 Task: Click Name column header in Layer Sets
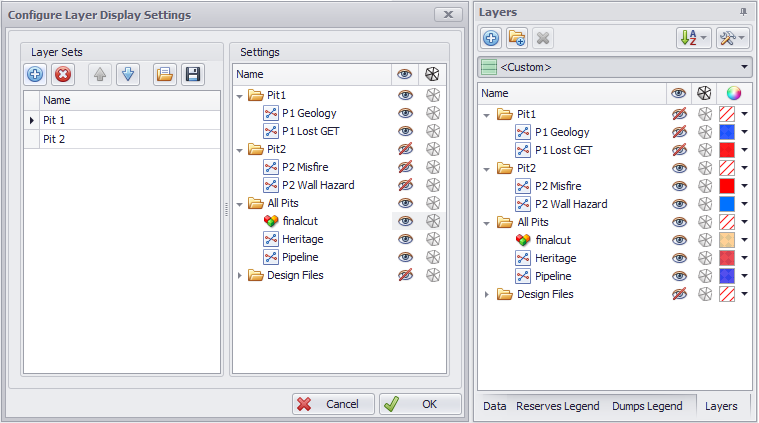130,100
